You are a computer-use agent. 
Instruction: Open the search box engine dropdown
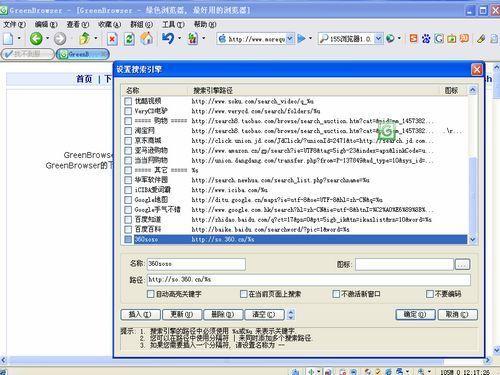coord(378,39)
